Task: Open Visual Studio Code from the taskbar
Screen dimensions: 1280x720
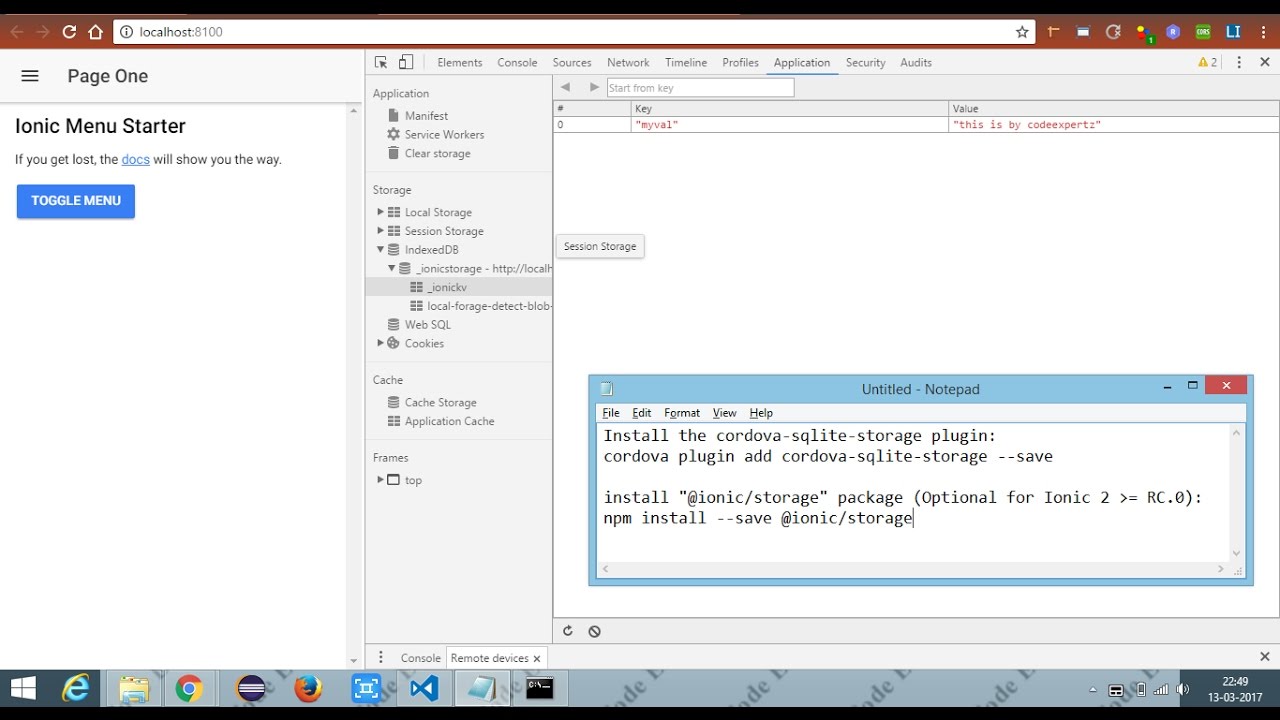Action: coord(424,688)
